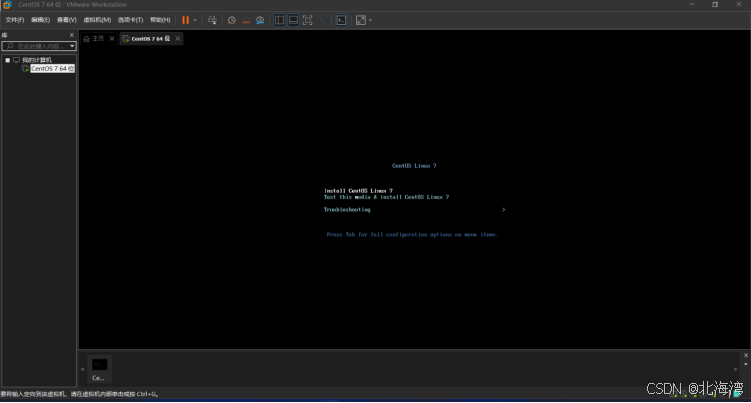Click the CentOS Linux 7 boot title
Screen dimensions: 751x403
coord(414,166)
